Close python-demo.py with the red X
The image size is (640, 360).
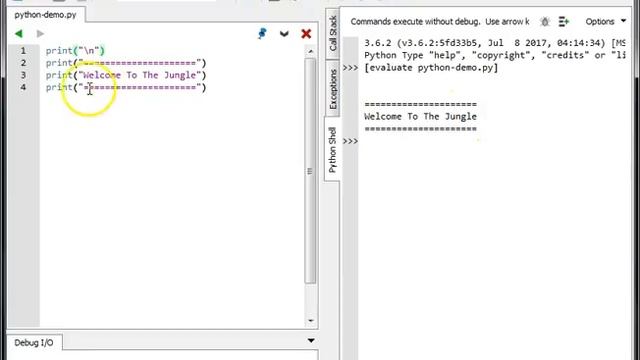click(x=306, y=33)
